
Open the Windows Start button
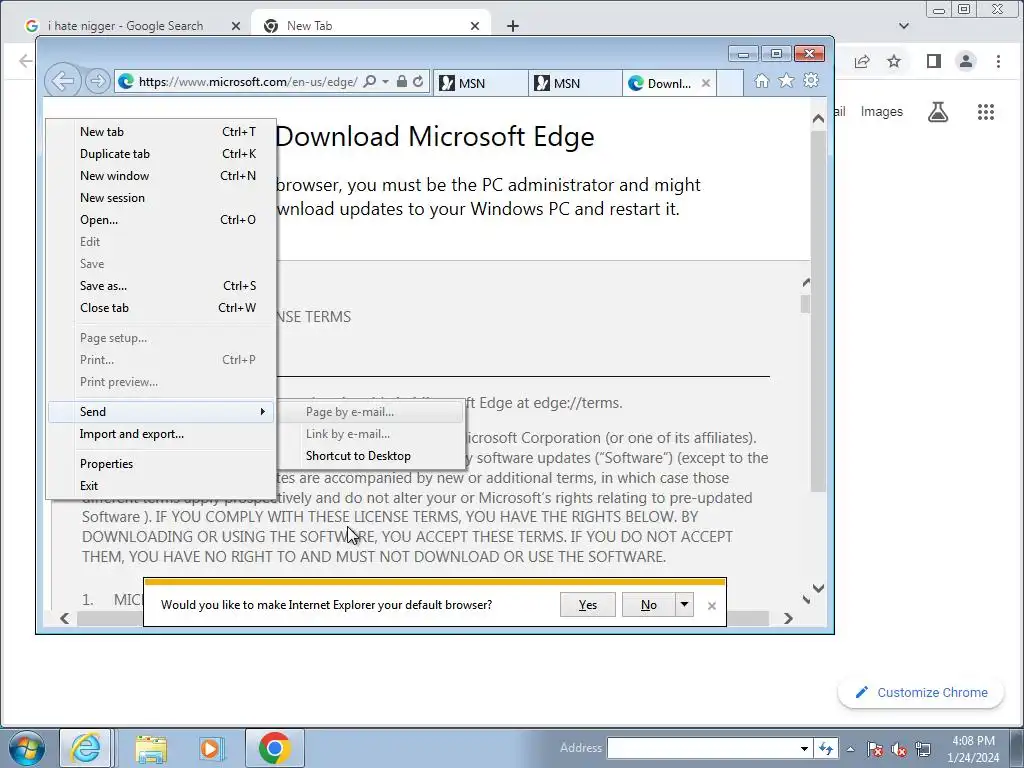point(26,748)
